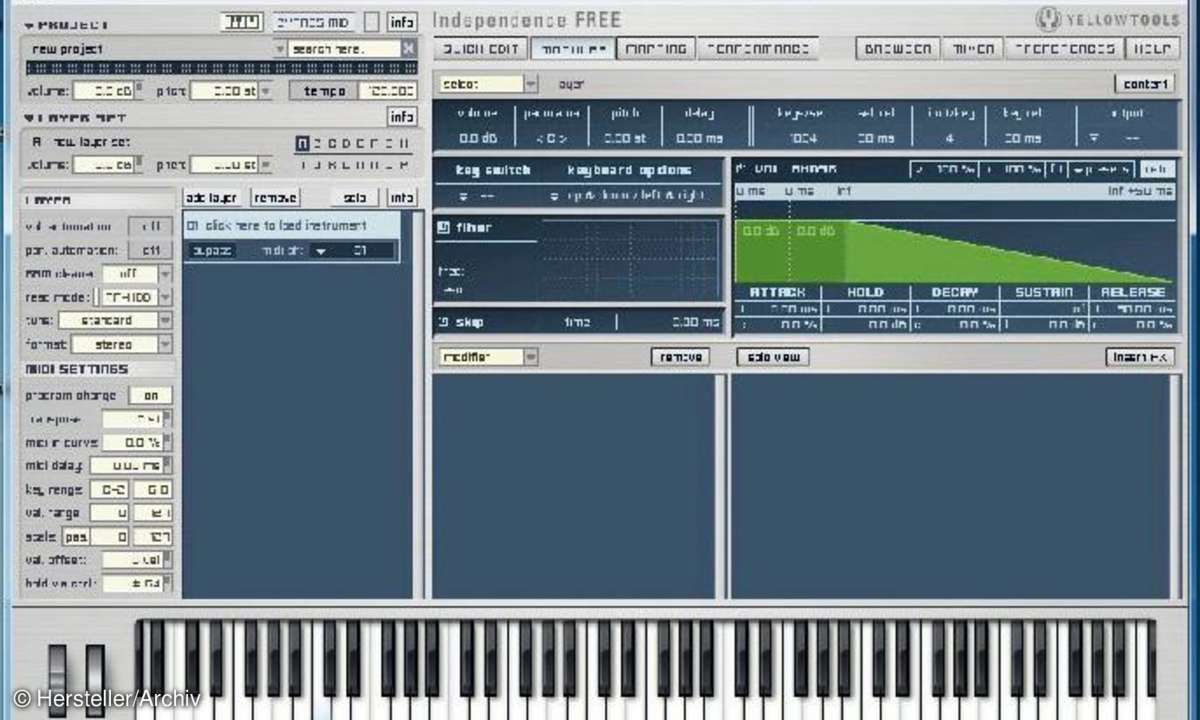Click the Project volume field
The image size is (1200, 720).
tap(104, 91)
